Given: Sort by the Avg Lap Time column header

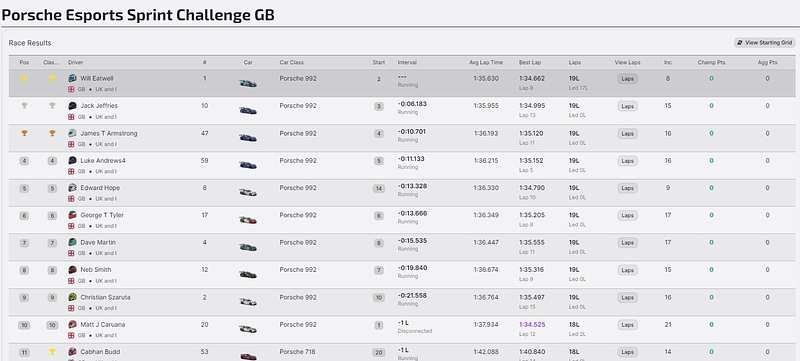Looking at the screenshot, I should tap(486, 62).
